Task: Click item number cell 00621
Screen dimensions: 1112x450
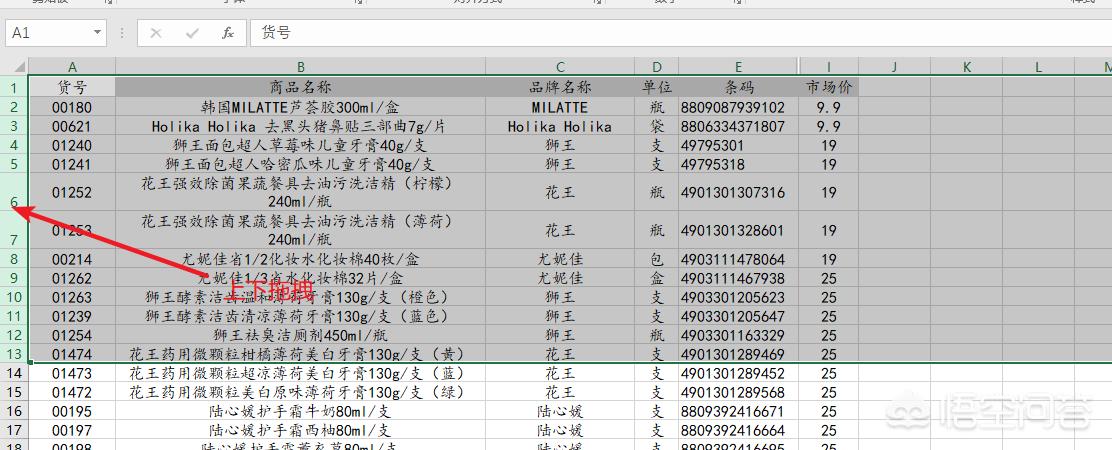Action: tap(72, 126)
